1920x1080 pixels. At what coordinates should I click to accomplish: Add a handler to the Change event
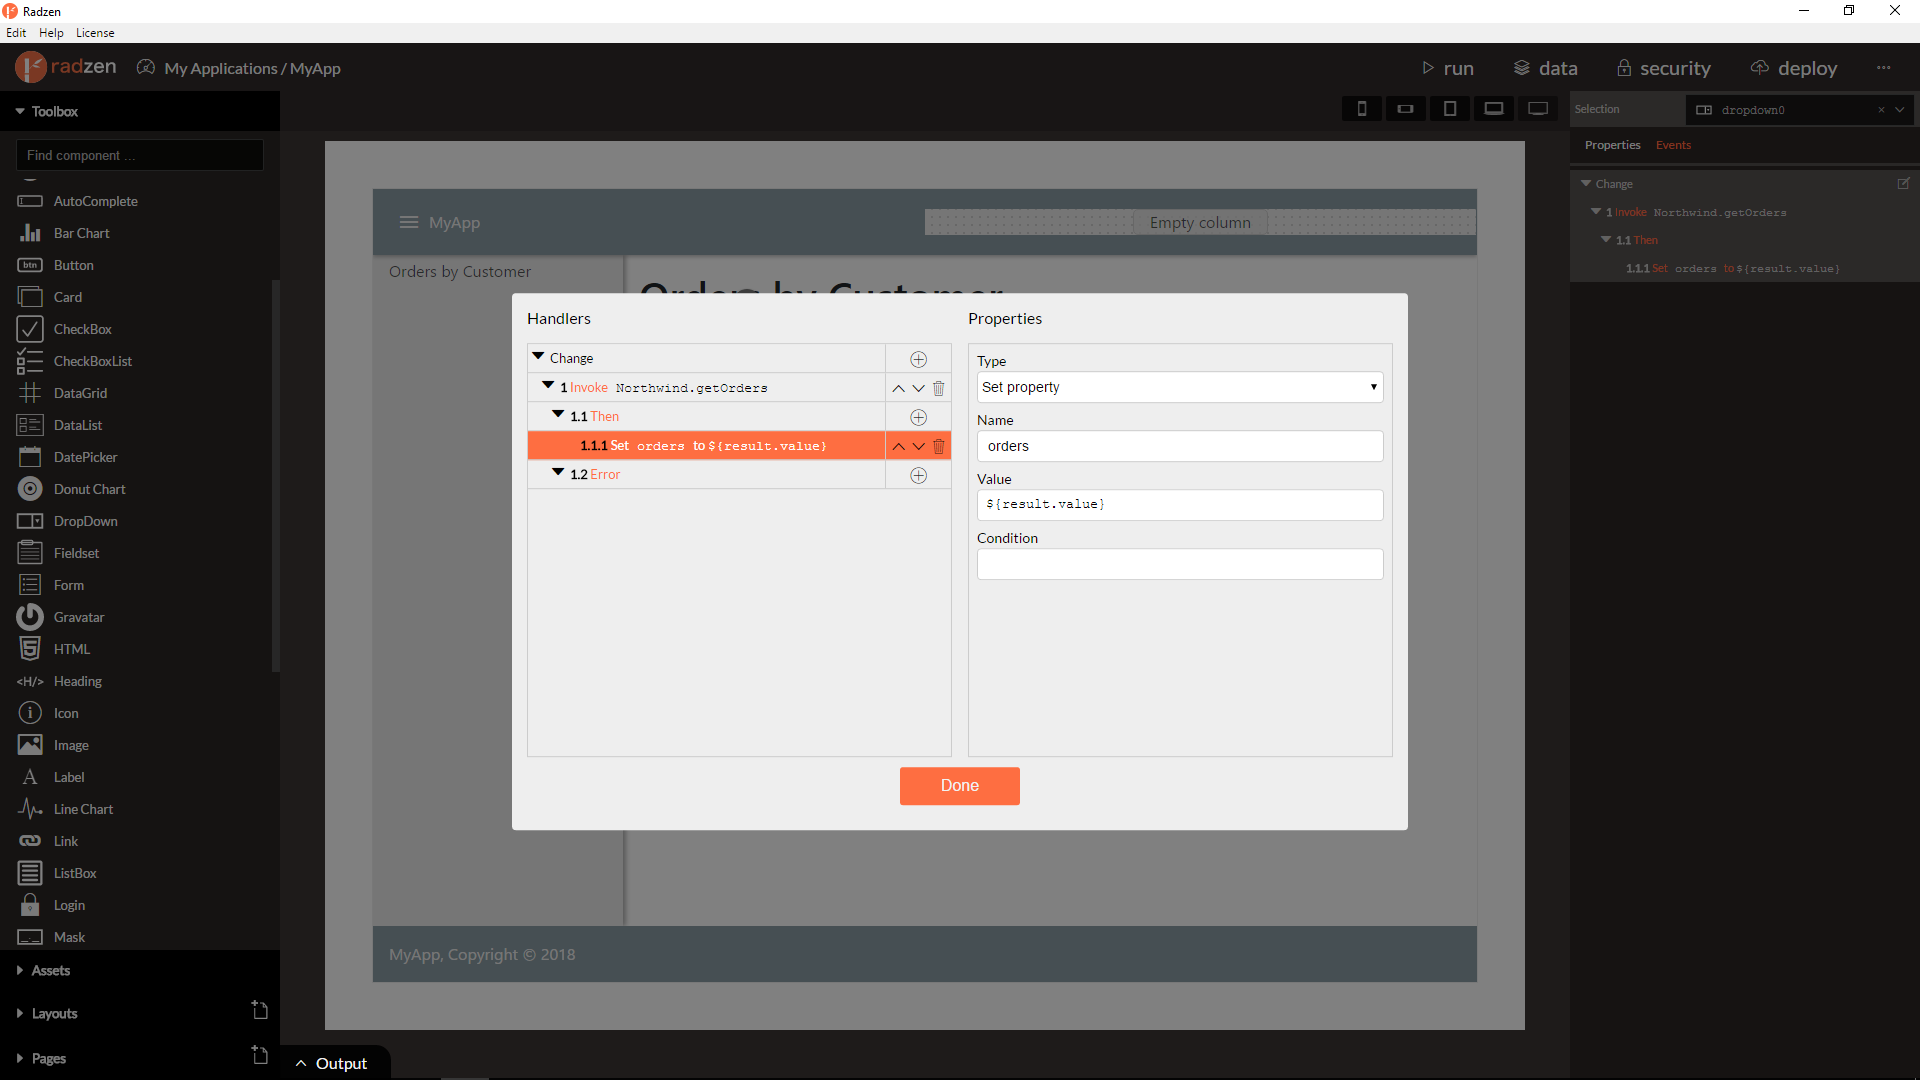pyautogui.click(x=918, y=359)
